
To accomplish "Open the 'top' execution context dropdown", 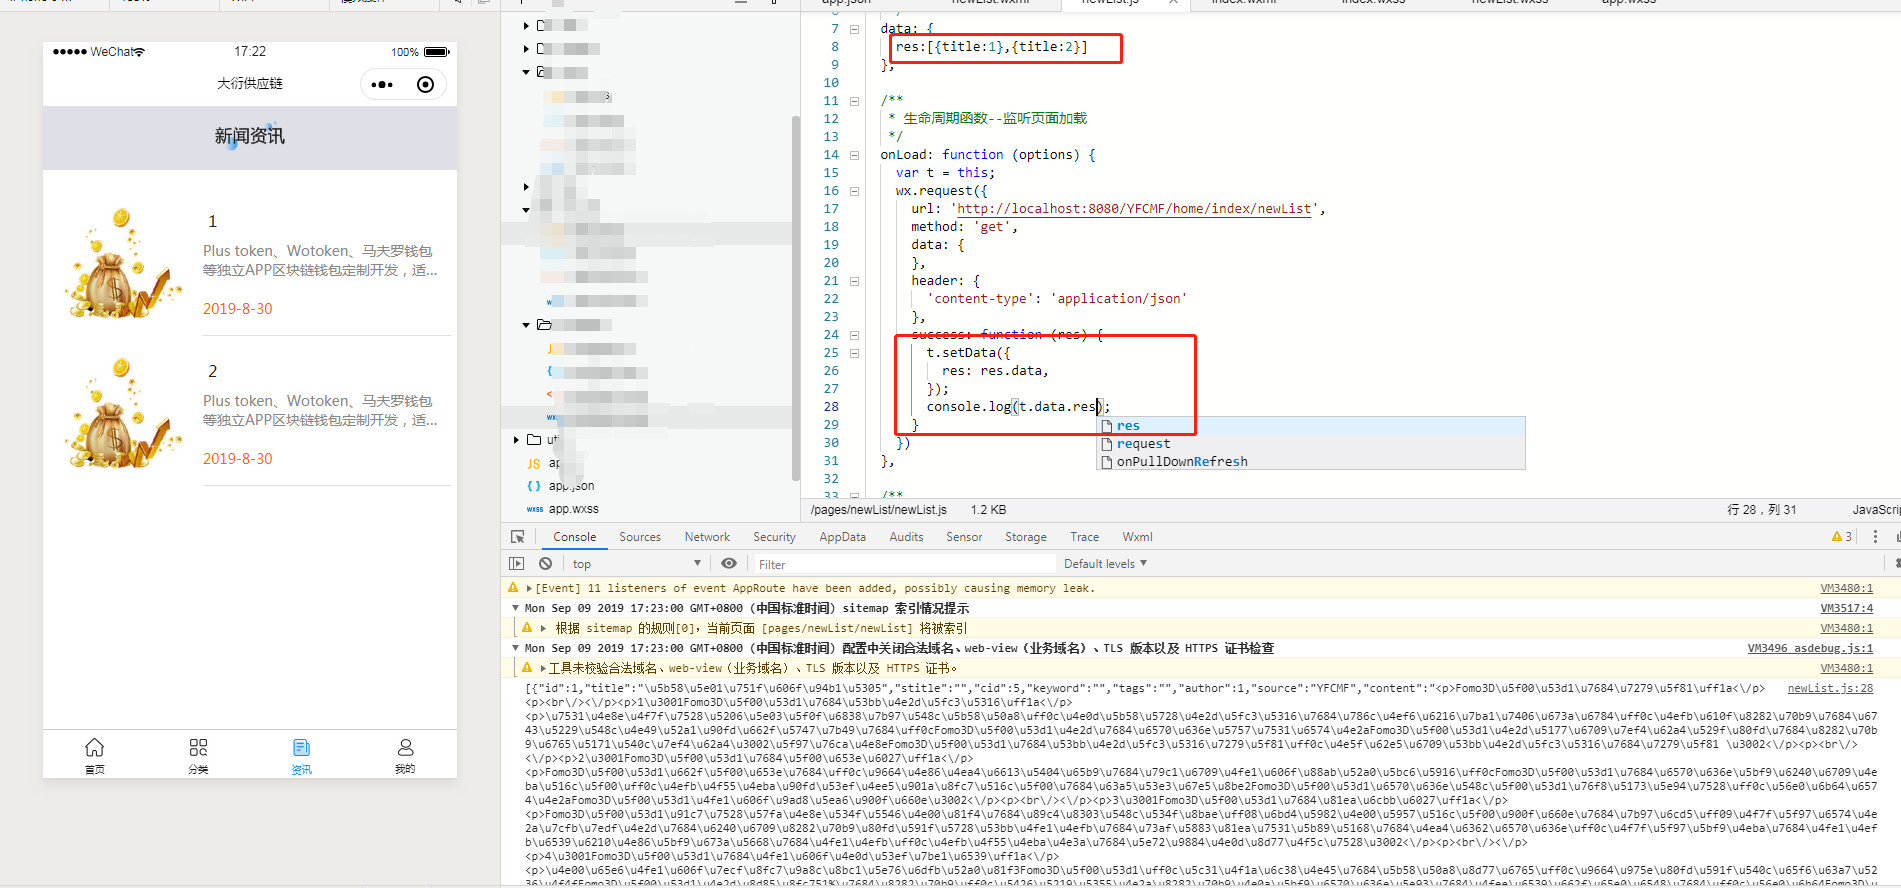I will pos(636,564).
